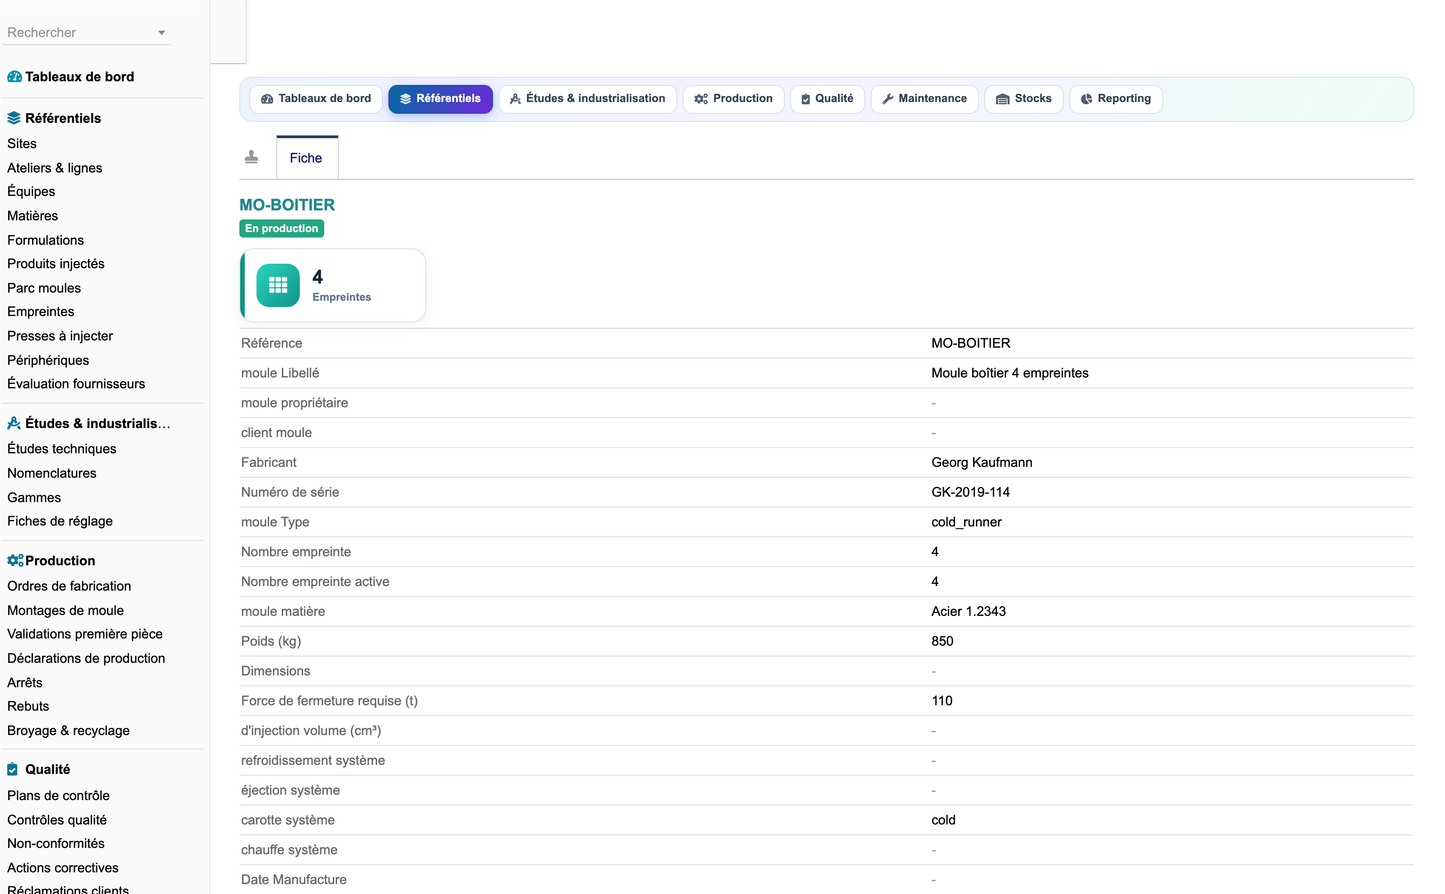Click gears icon on Production top tab
This screenshot has height=894, width=1445.
(701, 99)
